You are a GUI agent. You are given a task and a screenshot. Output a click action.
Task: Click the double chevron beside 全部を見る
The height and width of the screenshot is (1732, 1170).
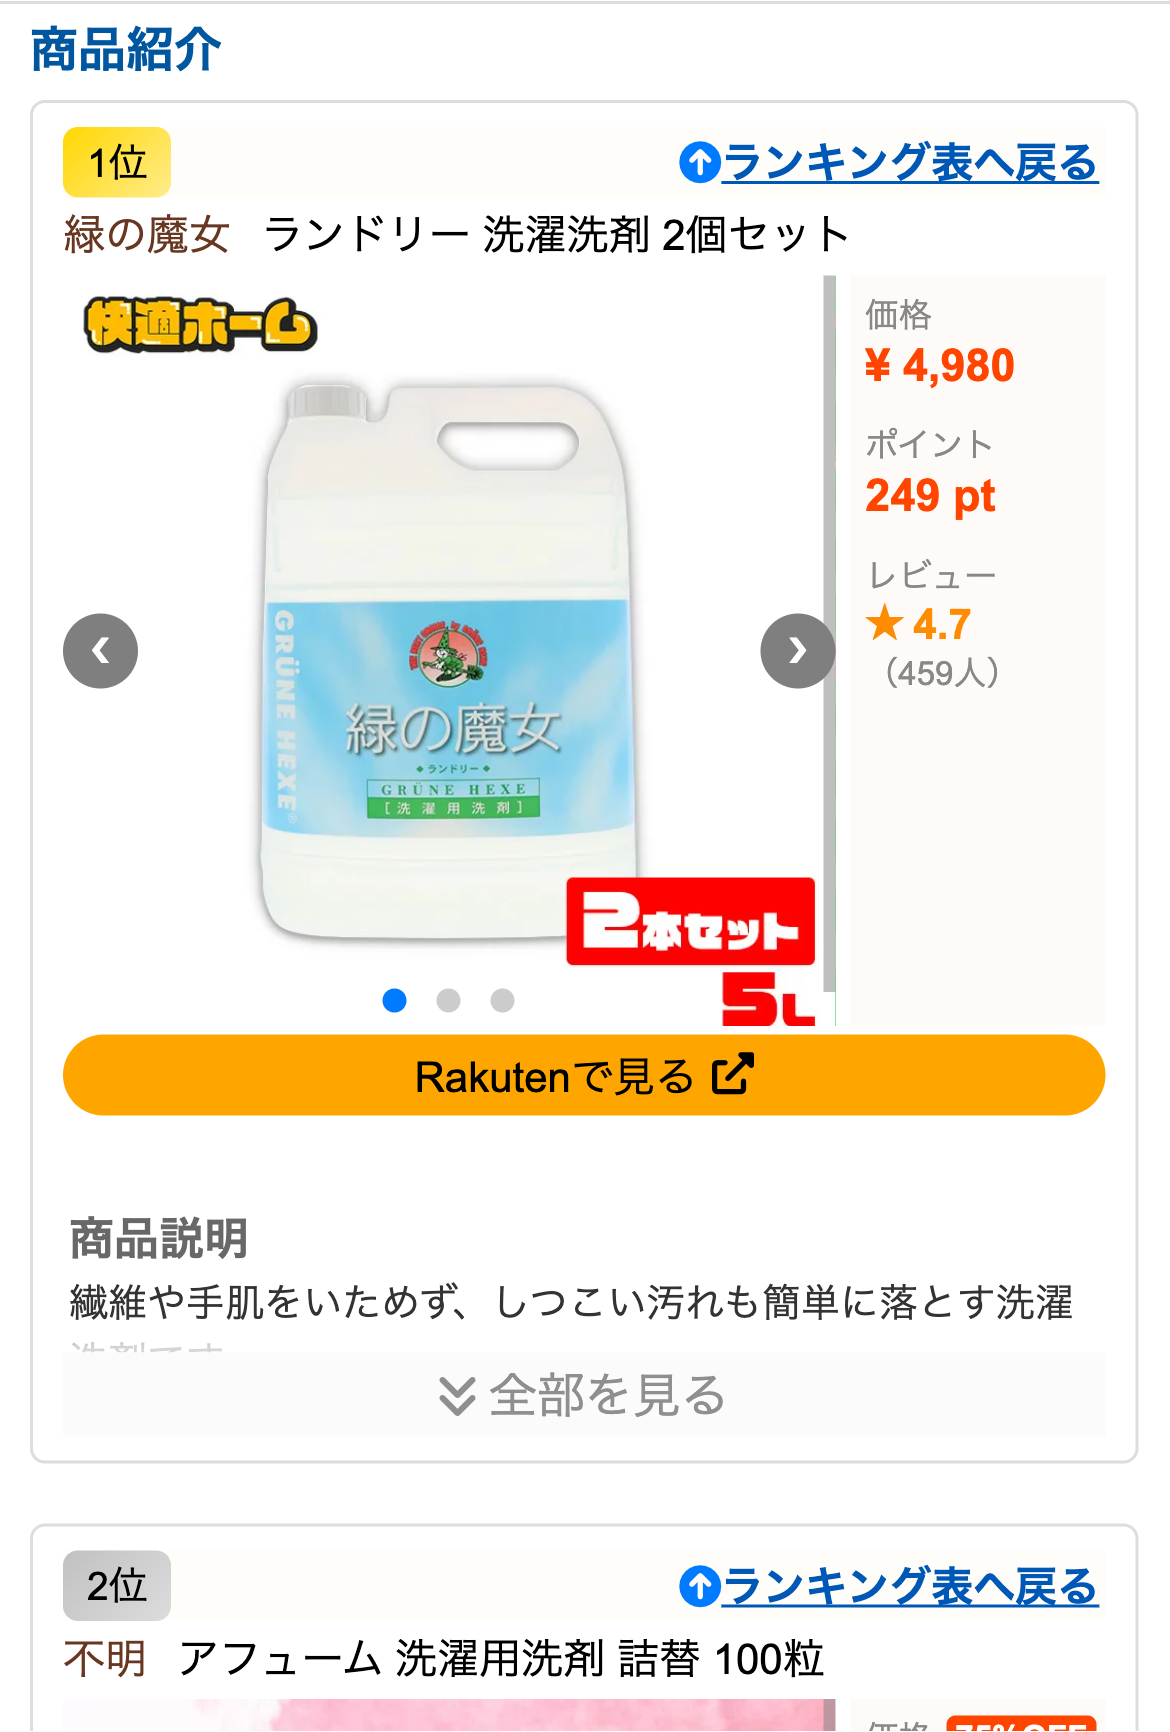[457, 1396]
